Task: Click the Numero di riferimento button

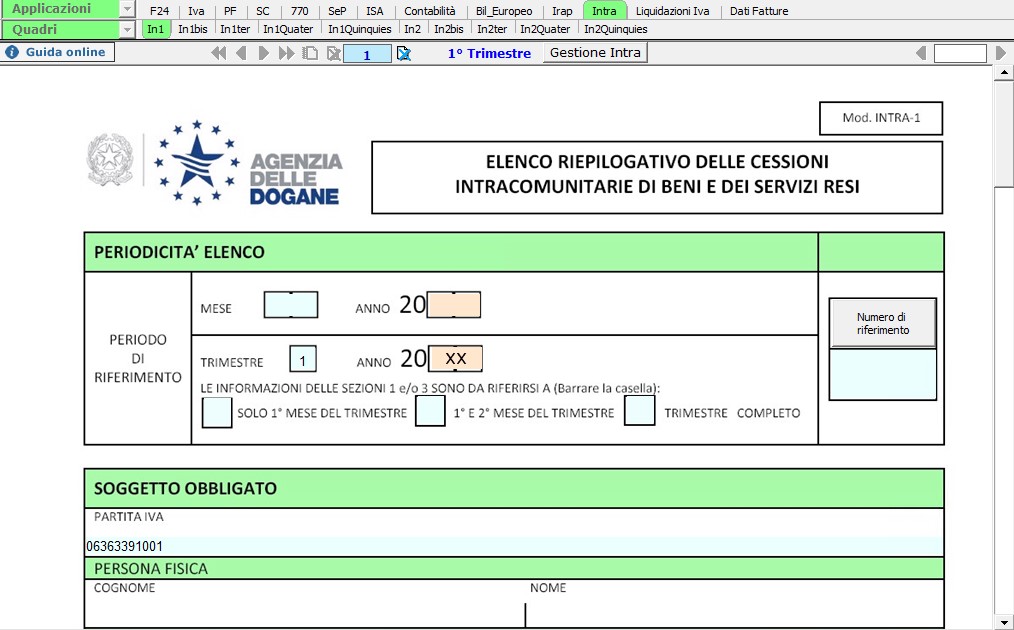Action: 883,323
